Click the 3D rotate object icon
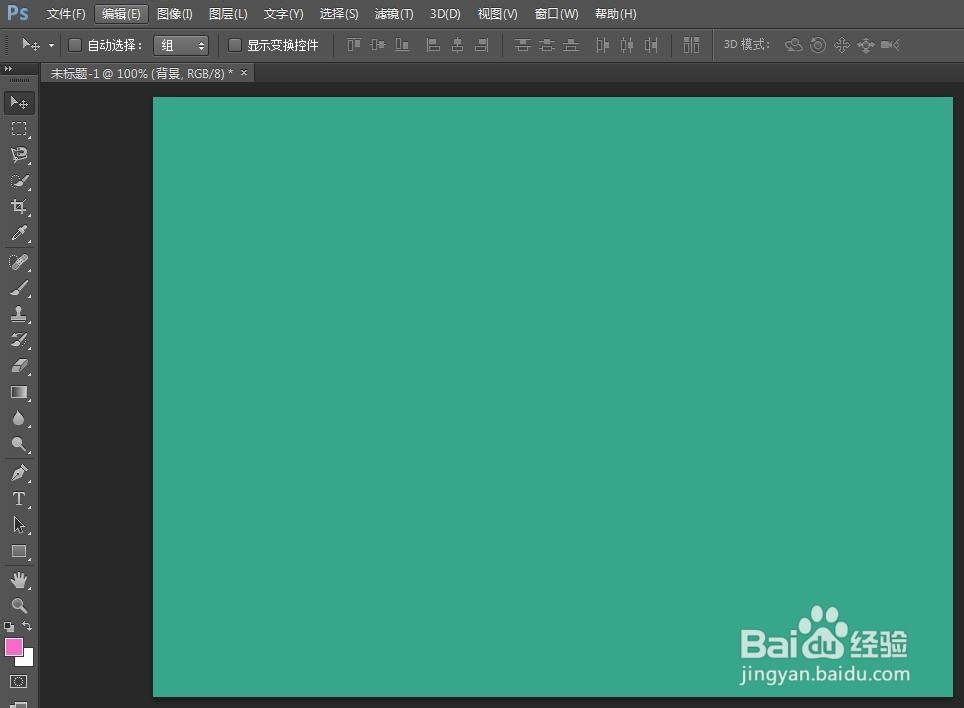Image resolution: width=964 pixels, height=708 pixels. pos(794,45)
